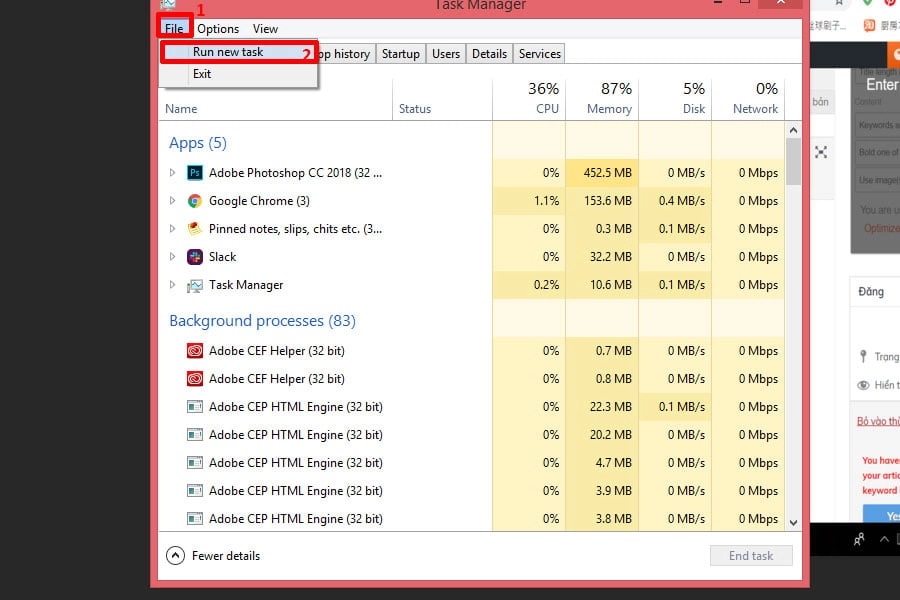
Task: Click the first Adobe CEP HTML Engine icon
Action: pyautogui.click(x=195, y=407)
